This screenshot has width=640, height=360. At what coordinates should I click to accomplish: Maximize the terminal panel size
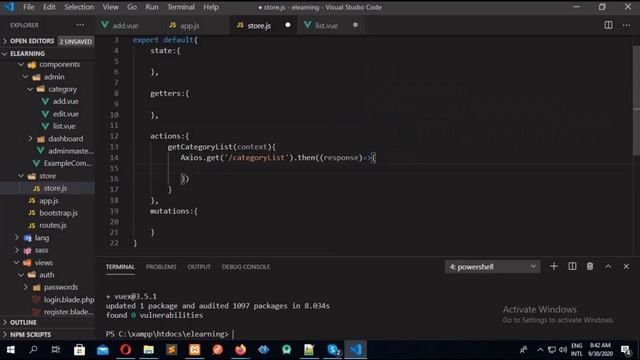tap(608, 266)
